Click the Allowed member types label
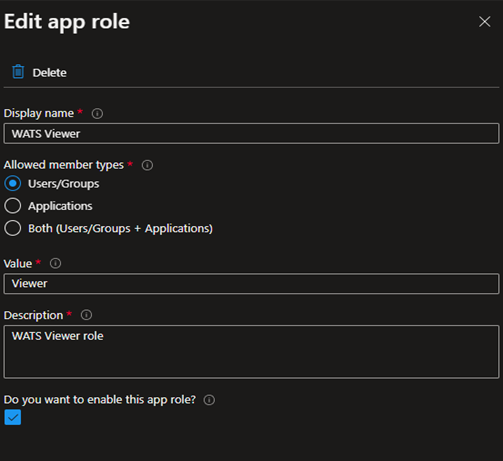 [x=64, y=165]
